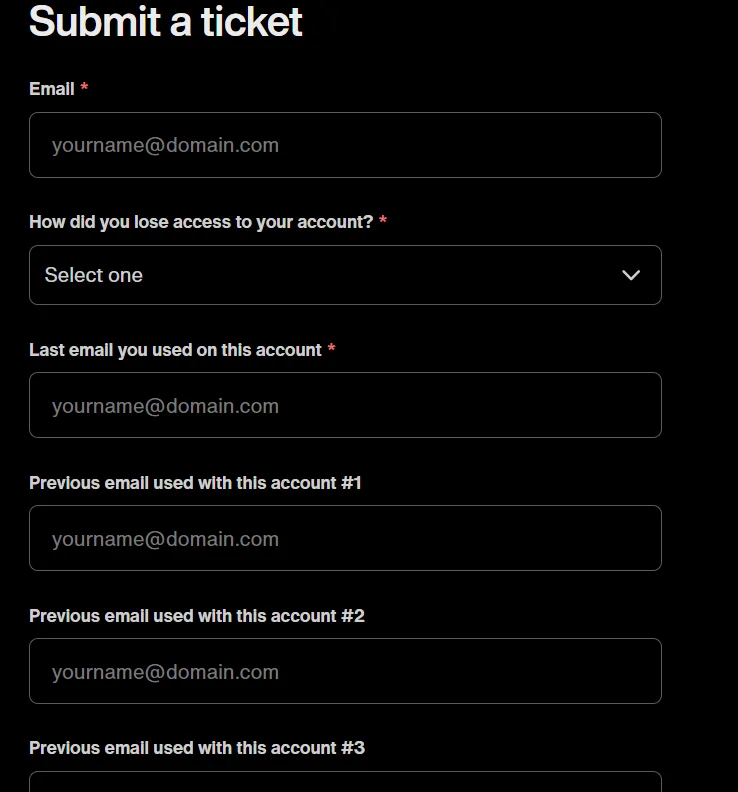Click the 'Previous email used with this account #1' label
Screen dimensions: 738x792
(x=195, y=483)
